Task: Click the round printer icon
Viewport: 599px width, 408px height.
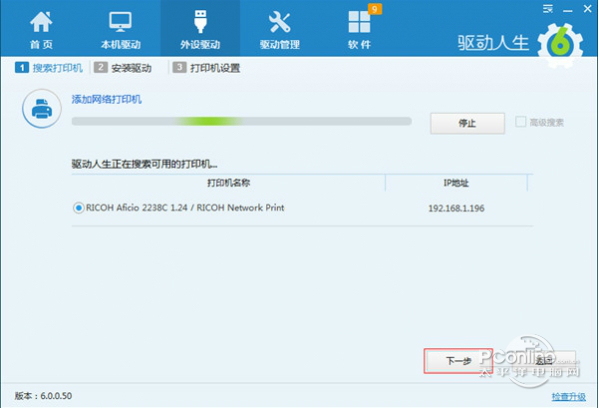Action: pos(42,109)
